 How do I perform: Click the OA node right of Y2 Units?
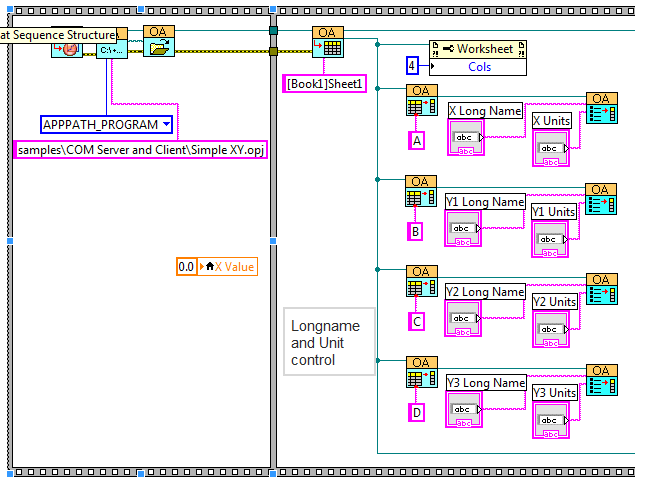point(601,290)
